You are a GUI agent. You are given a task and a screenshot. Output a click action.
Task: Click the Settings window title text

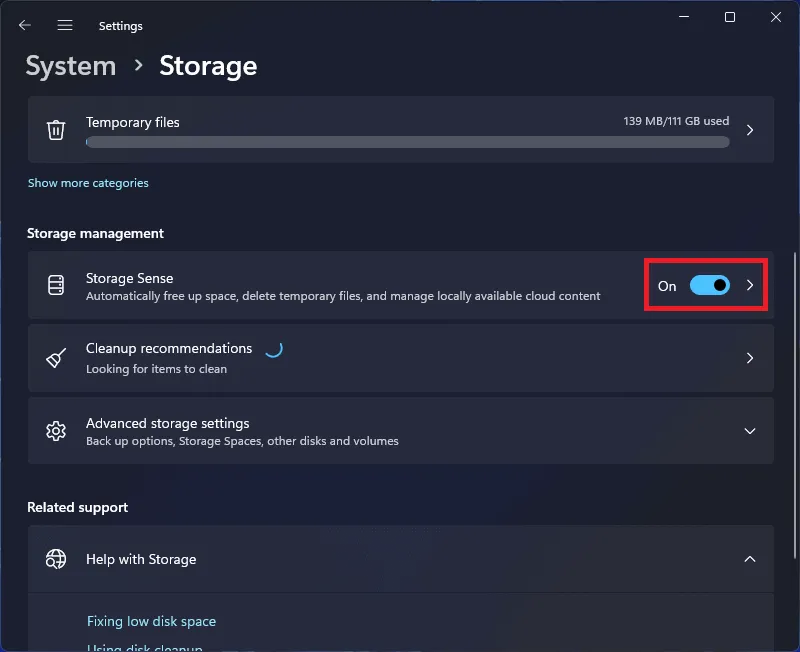tap(120, 26)
